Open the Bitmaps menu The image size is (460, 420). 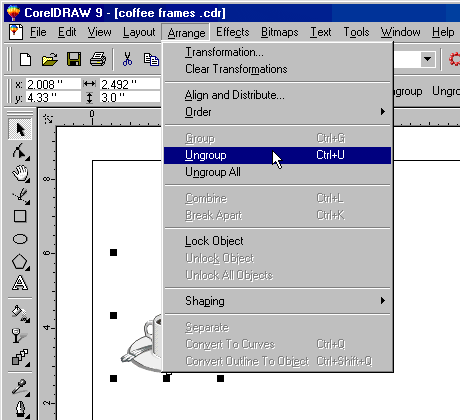(279, 32)
